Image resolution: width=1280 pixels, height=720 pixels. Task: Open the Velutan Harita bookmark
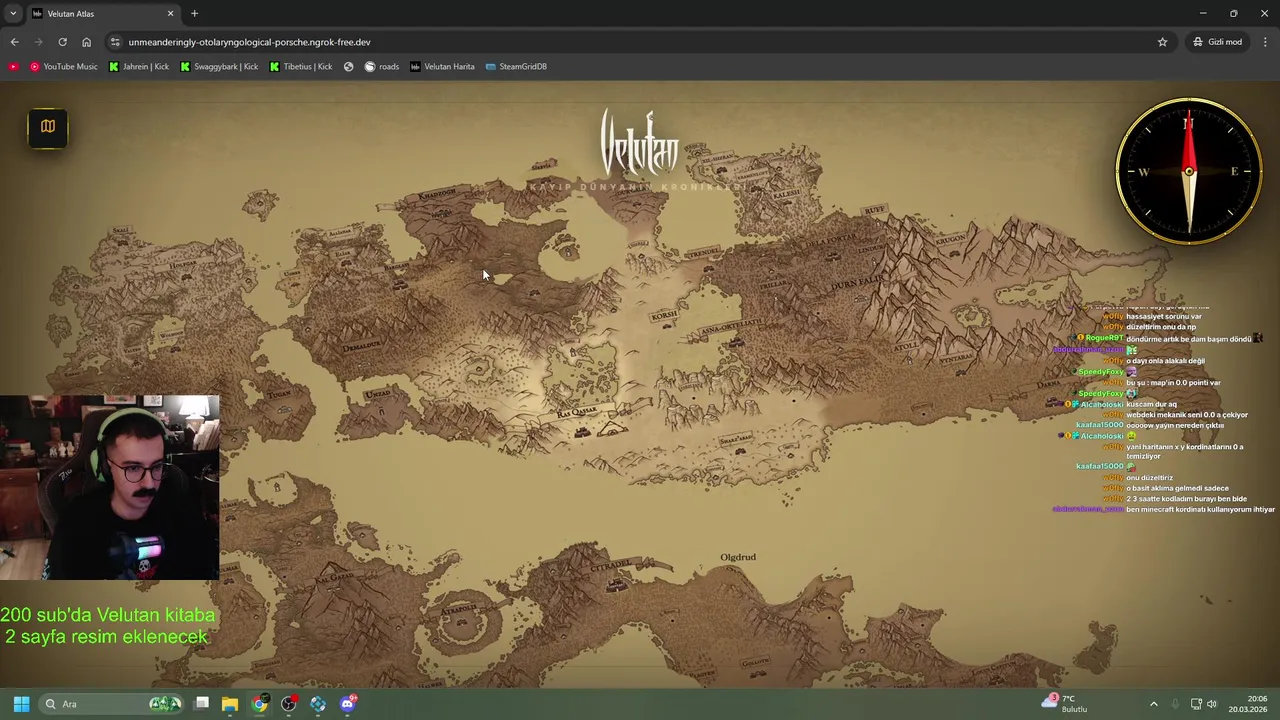click(442, 66)
